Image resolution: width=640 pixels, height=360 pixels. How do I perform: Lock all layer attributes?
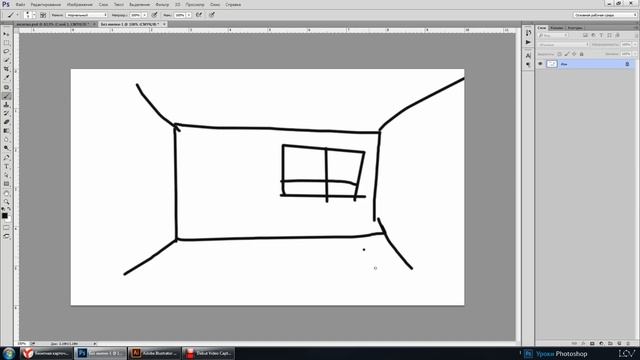(x=582, y=54)
